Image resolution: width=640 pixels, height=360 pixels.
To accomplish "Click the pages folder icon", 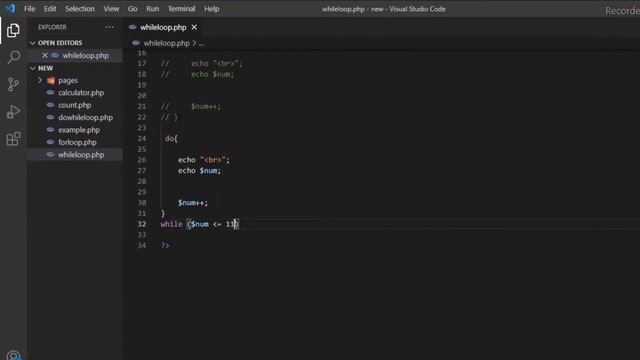I will pyautogui.click(x=51, y=80).
